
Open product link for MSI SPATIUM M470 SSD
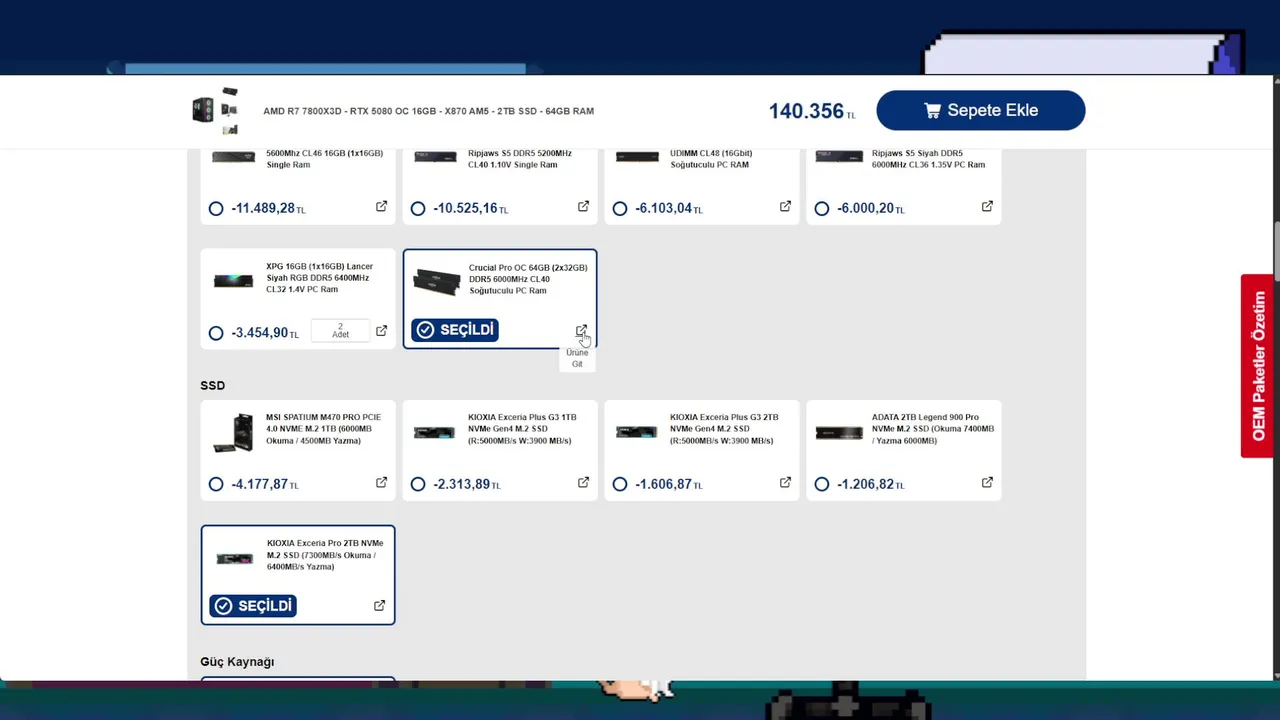381,483
